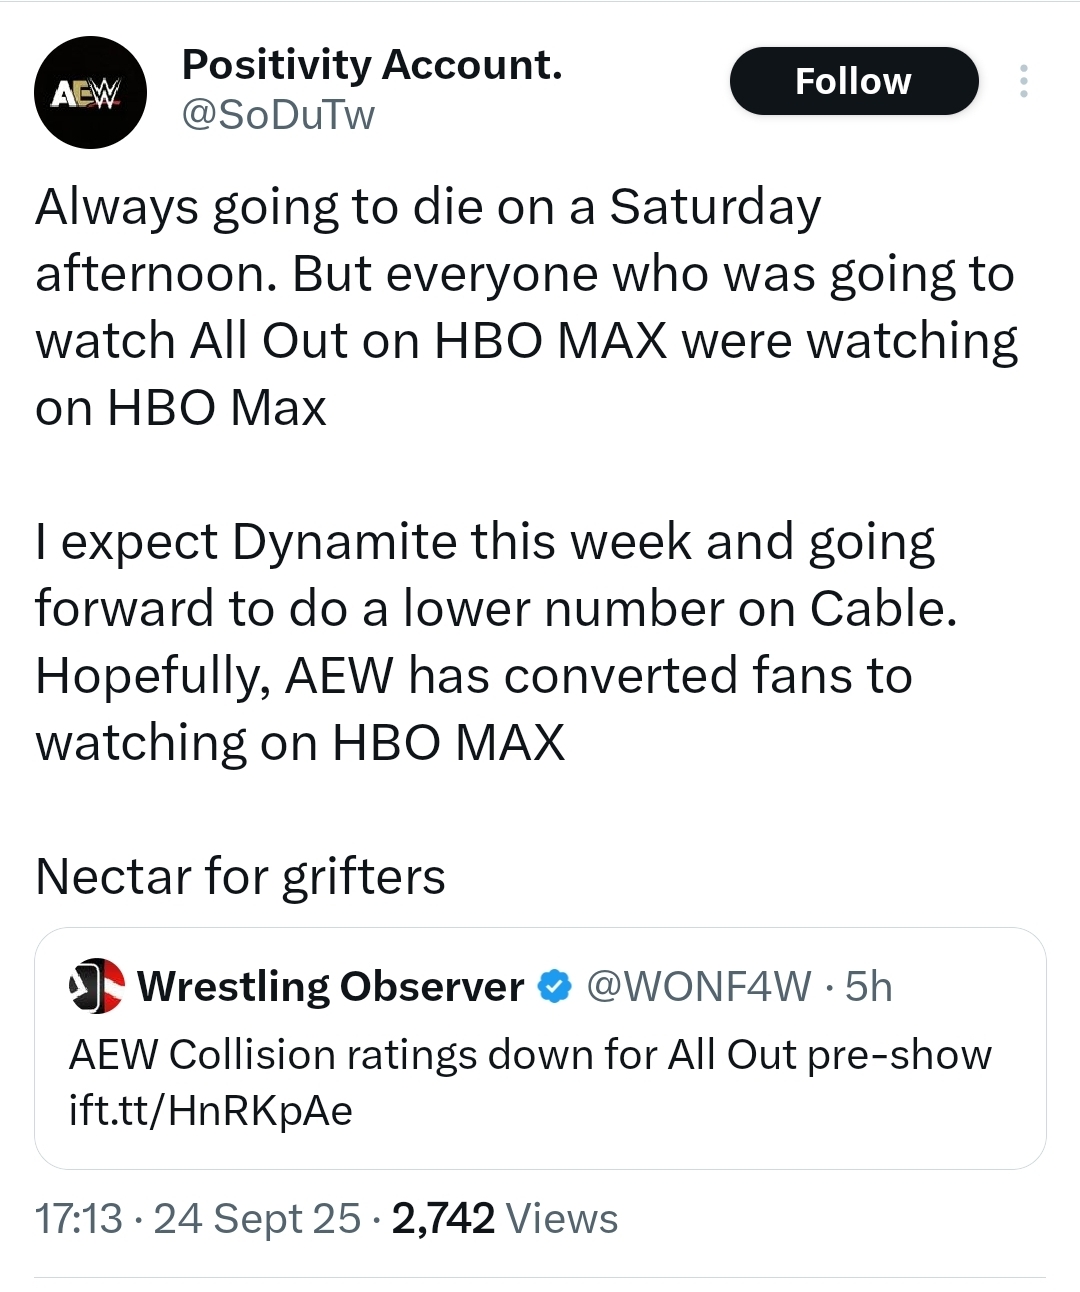Image resolution: width=1080 pixels, height=1292 pixels.
Task: Open the Wrestling Observer account name
Action: (330, 987)
